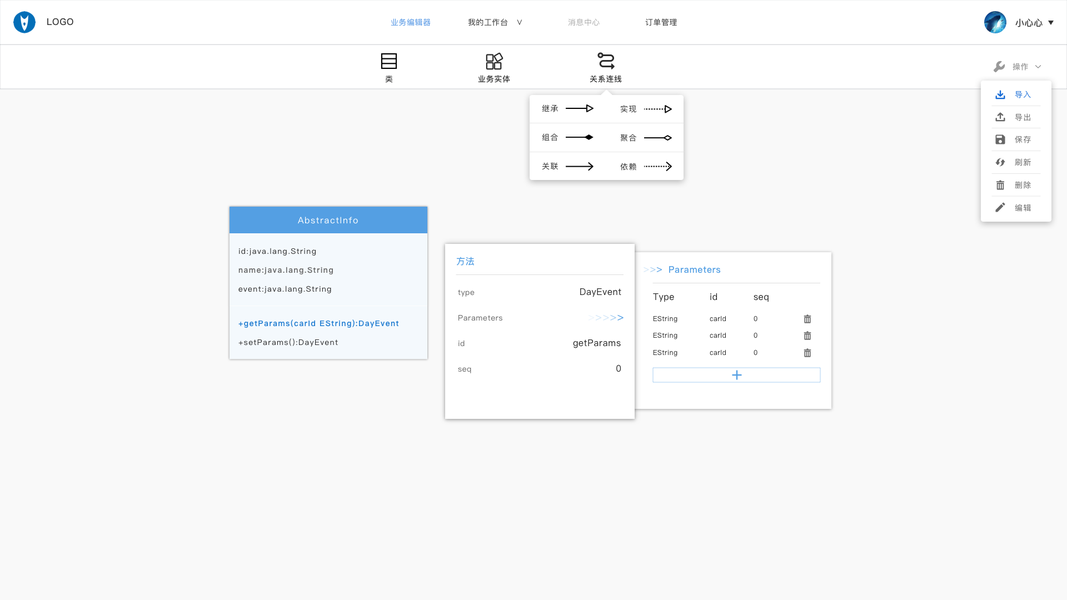The height and width of the screenshot is (600, 1067).
Task: Click the seq column header in Parameters
Action: point(761,297)
